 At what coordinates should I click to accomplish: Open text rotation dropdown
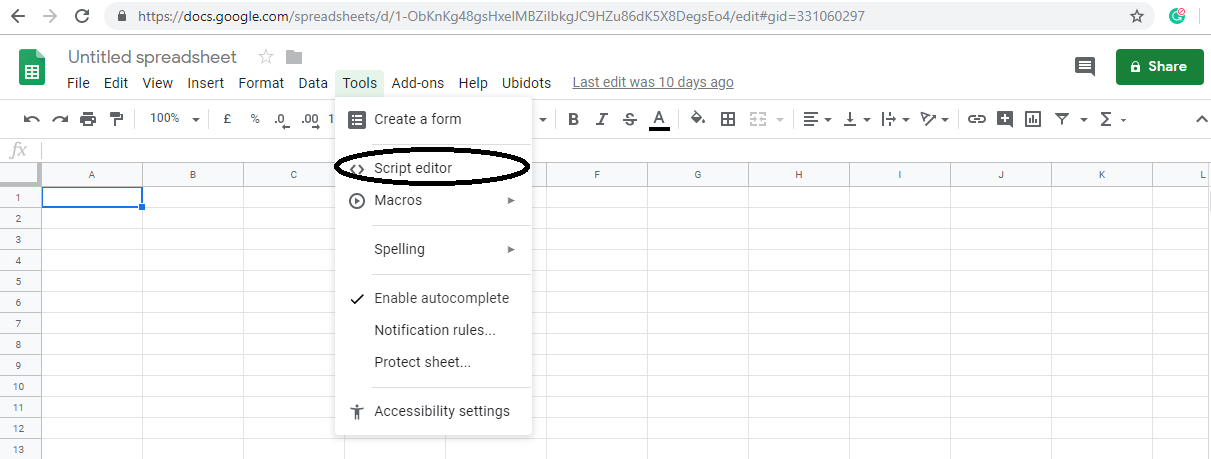click(935, 119)
